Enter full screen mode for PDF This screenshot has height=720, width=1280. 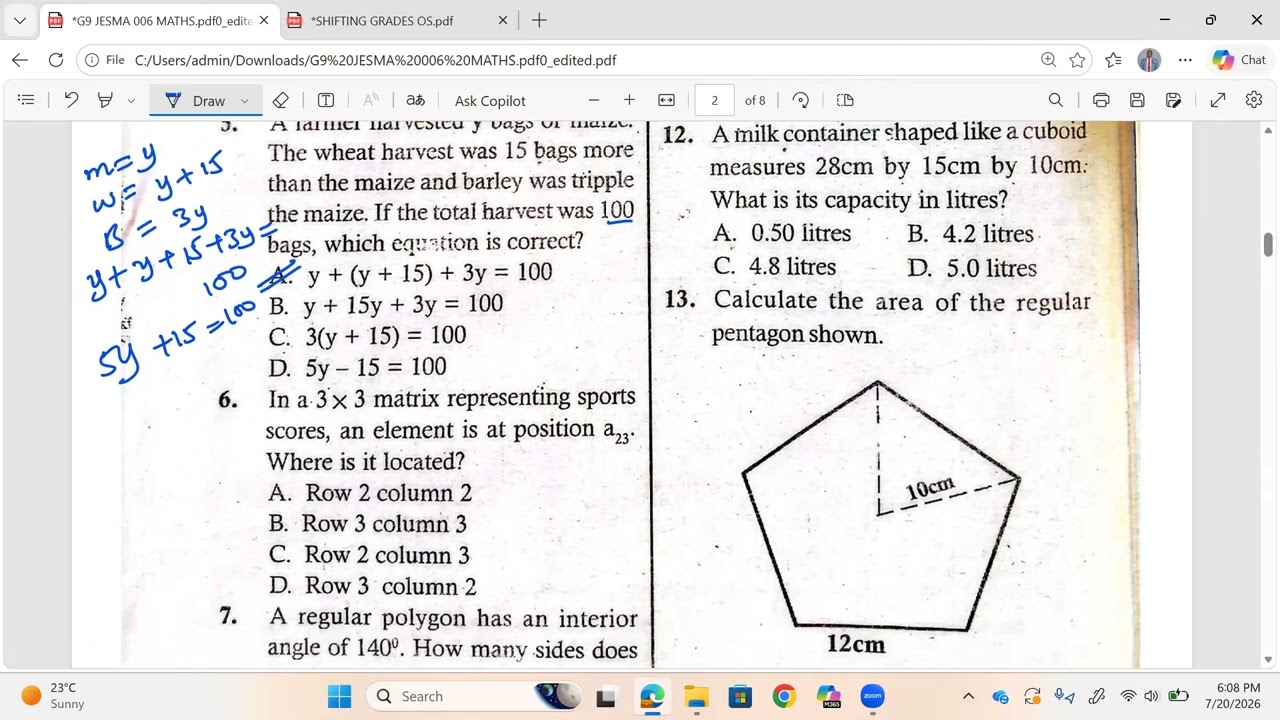click(1218, 100)
